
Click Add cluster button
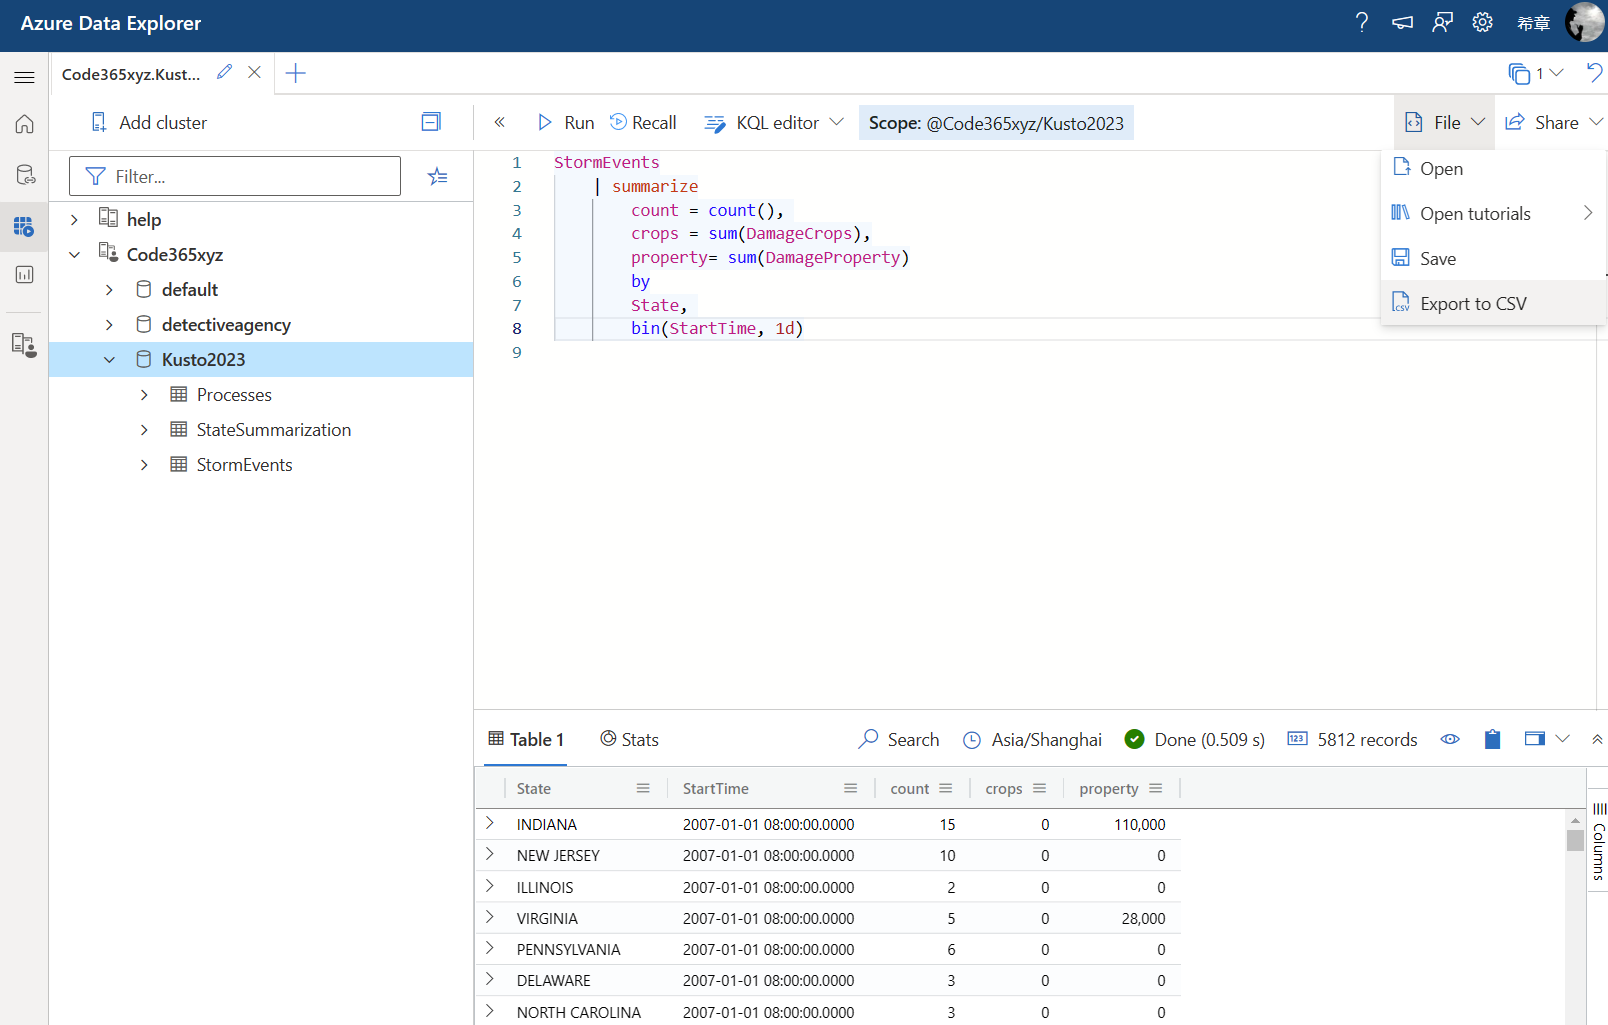point(149,123)
